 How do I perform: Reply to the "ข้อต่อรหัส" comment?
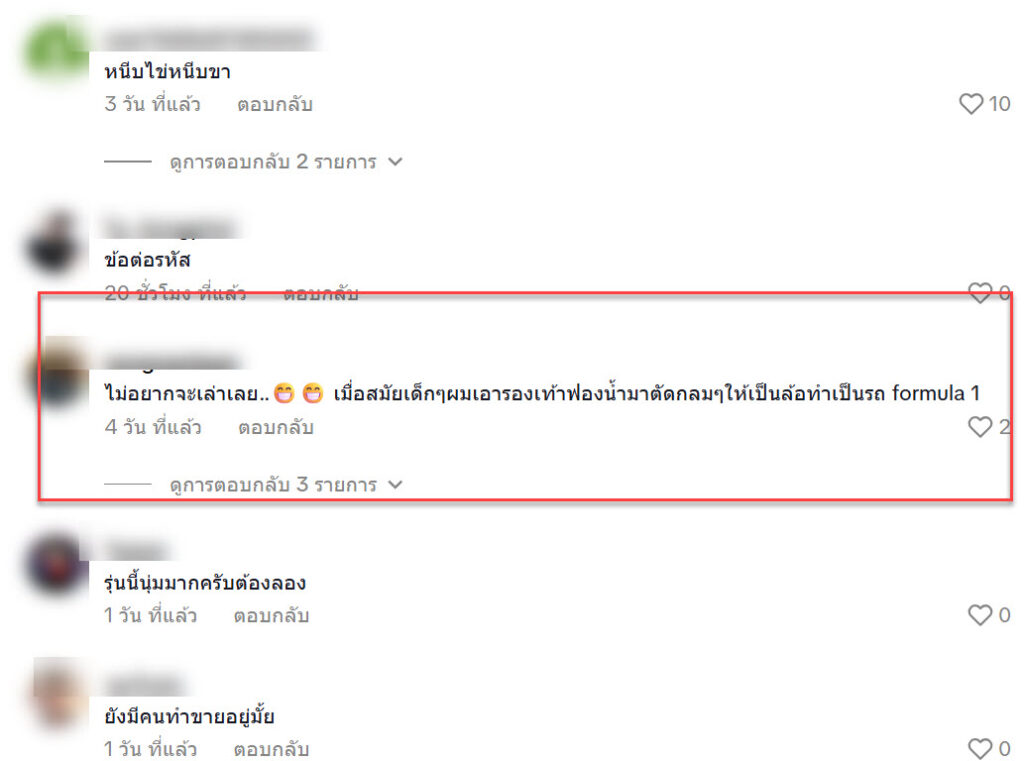(x=321, y=293)
